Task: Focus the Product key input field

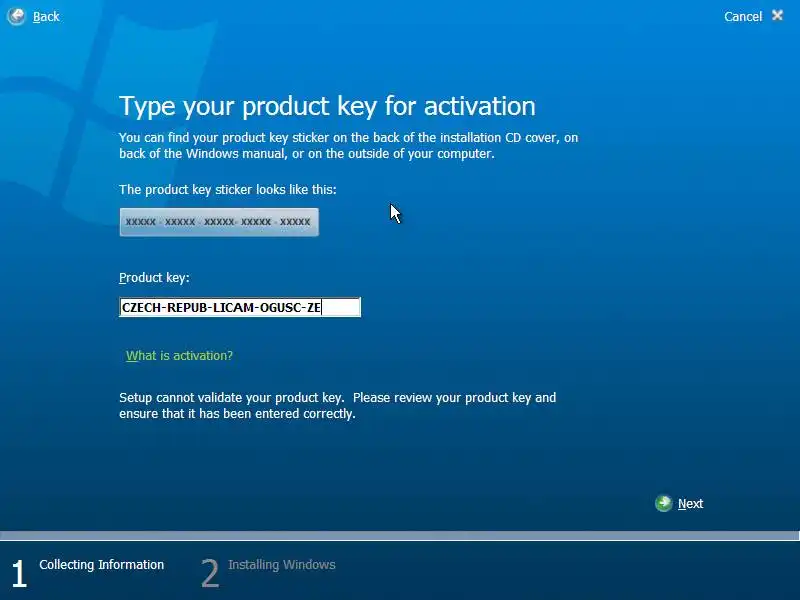Action: point(240,307)
